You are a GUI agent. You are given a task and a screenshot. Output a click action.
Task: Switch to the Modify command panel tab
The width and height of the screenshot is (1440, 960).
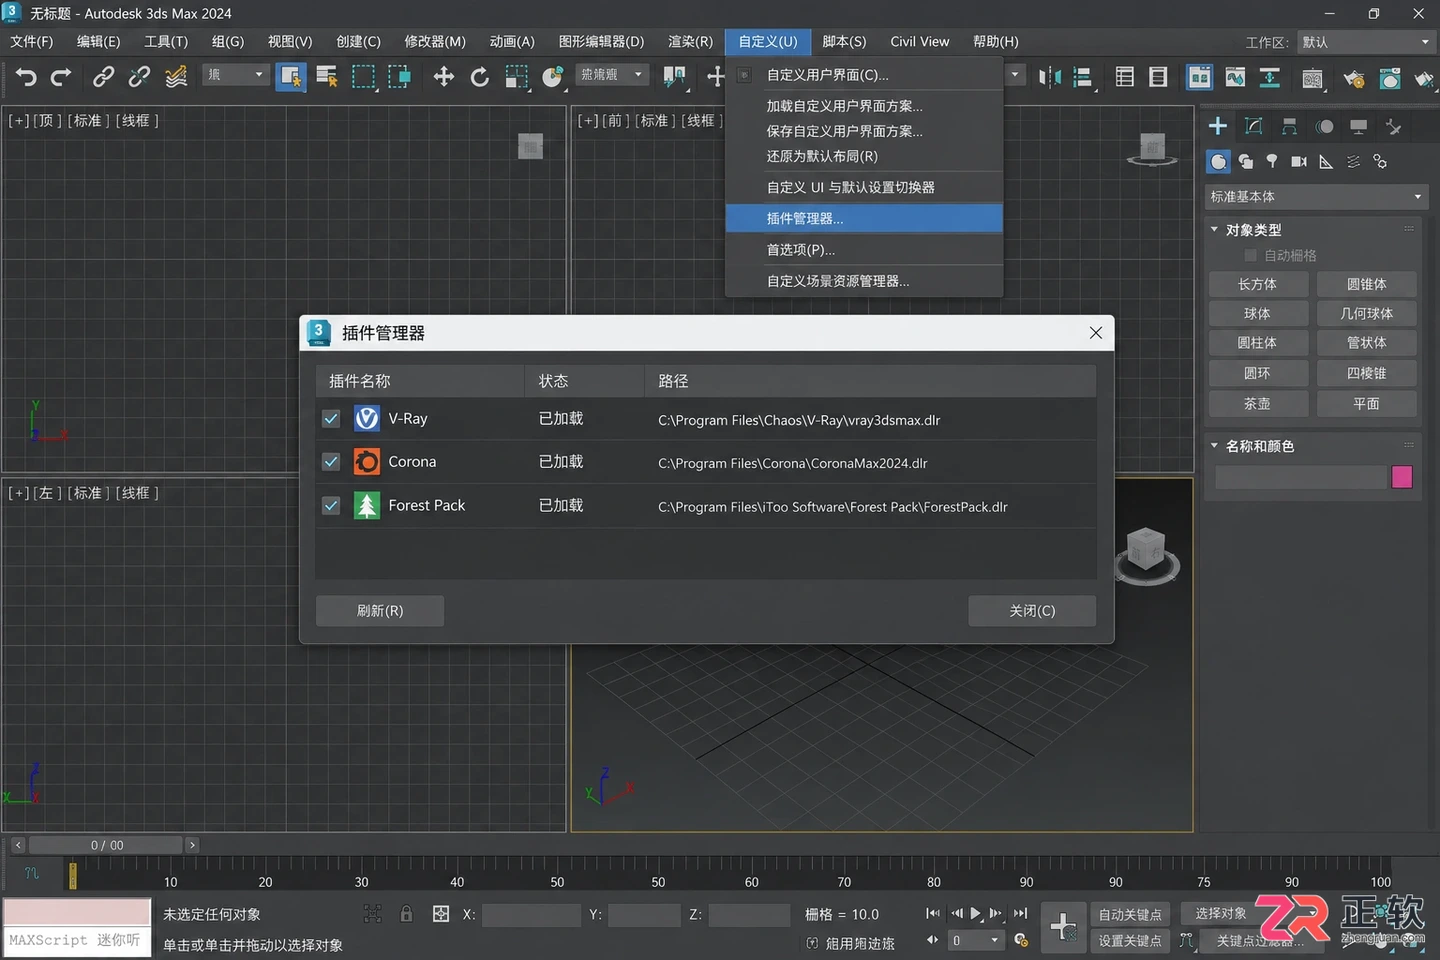coord(1254,126)
